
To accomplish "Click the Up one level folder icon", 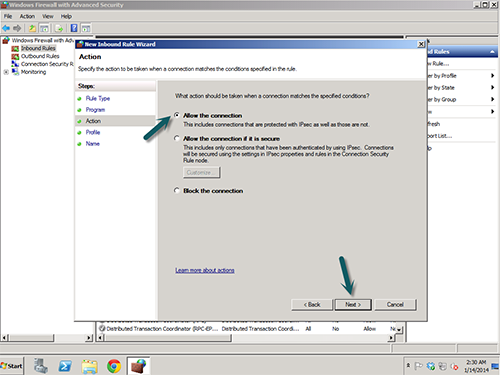I will pyautogui.click(x=32, y=28).
